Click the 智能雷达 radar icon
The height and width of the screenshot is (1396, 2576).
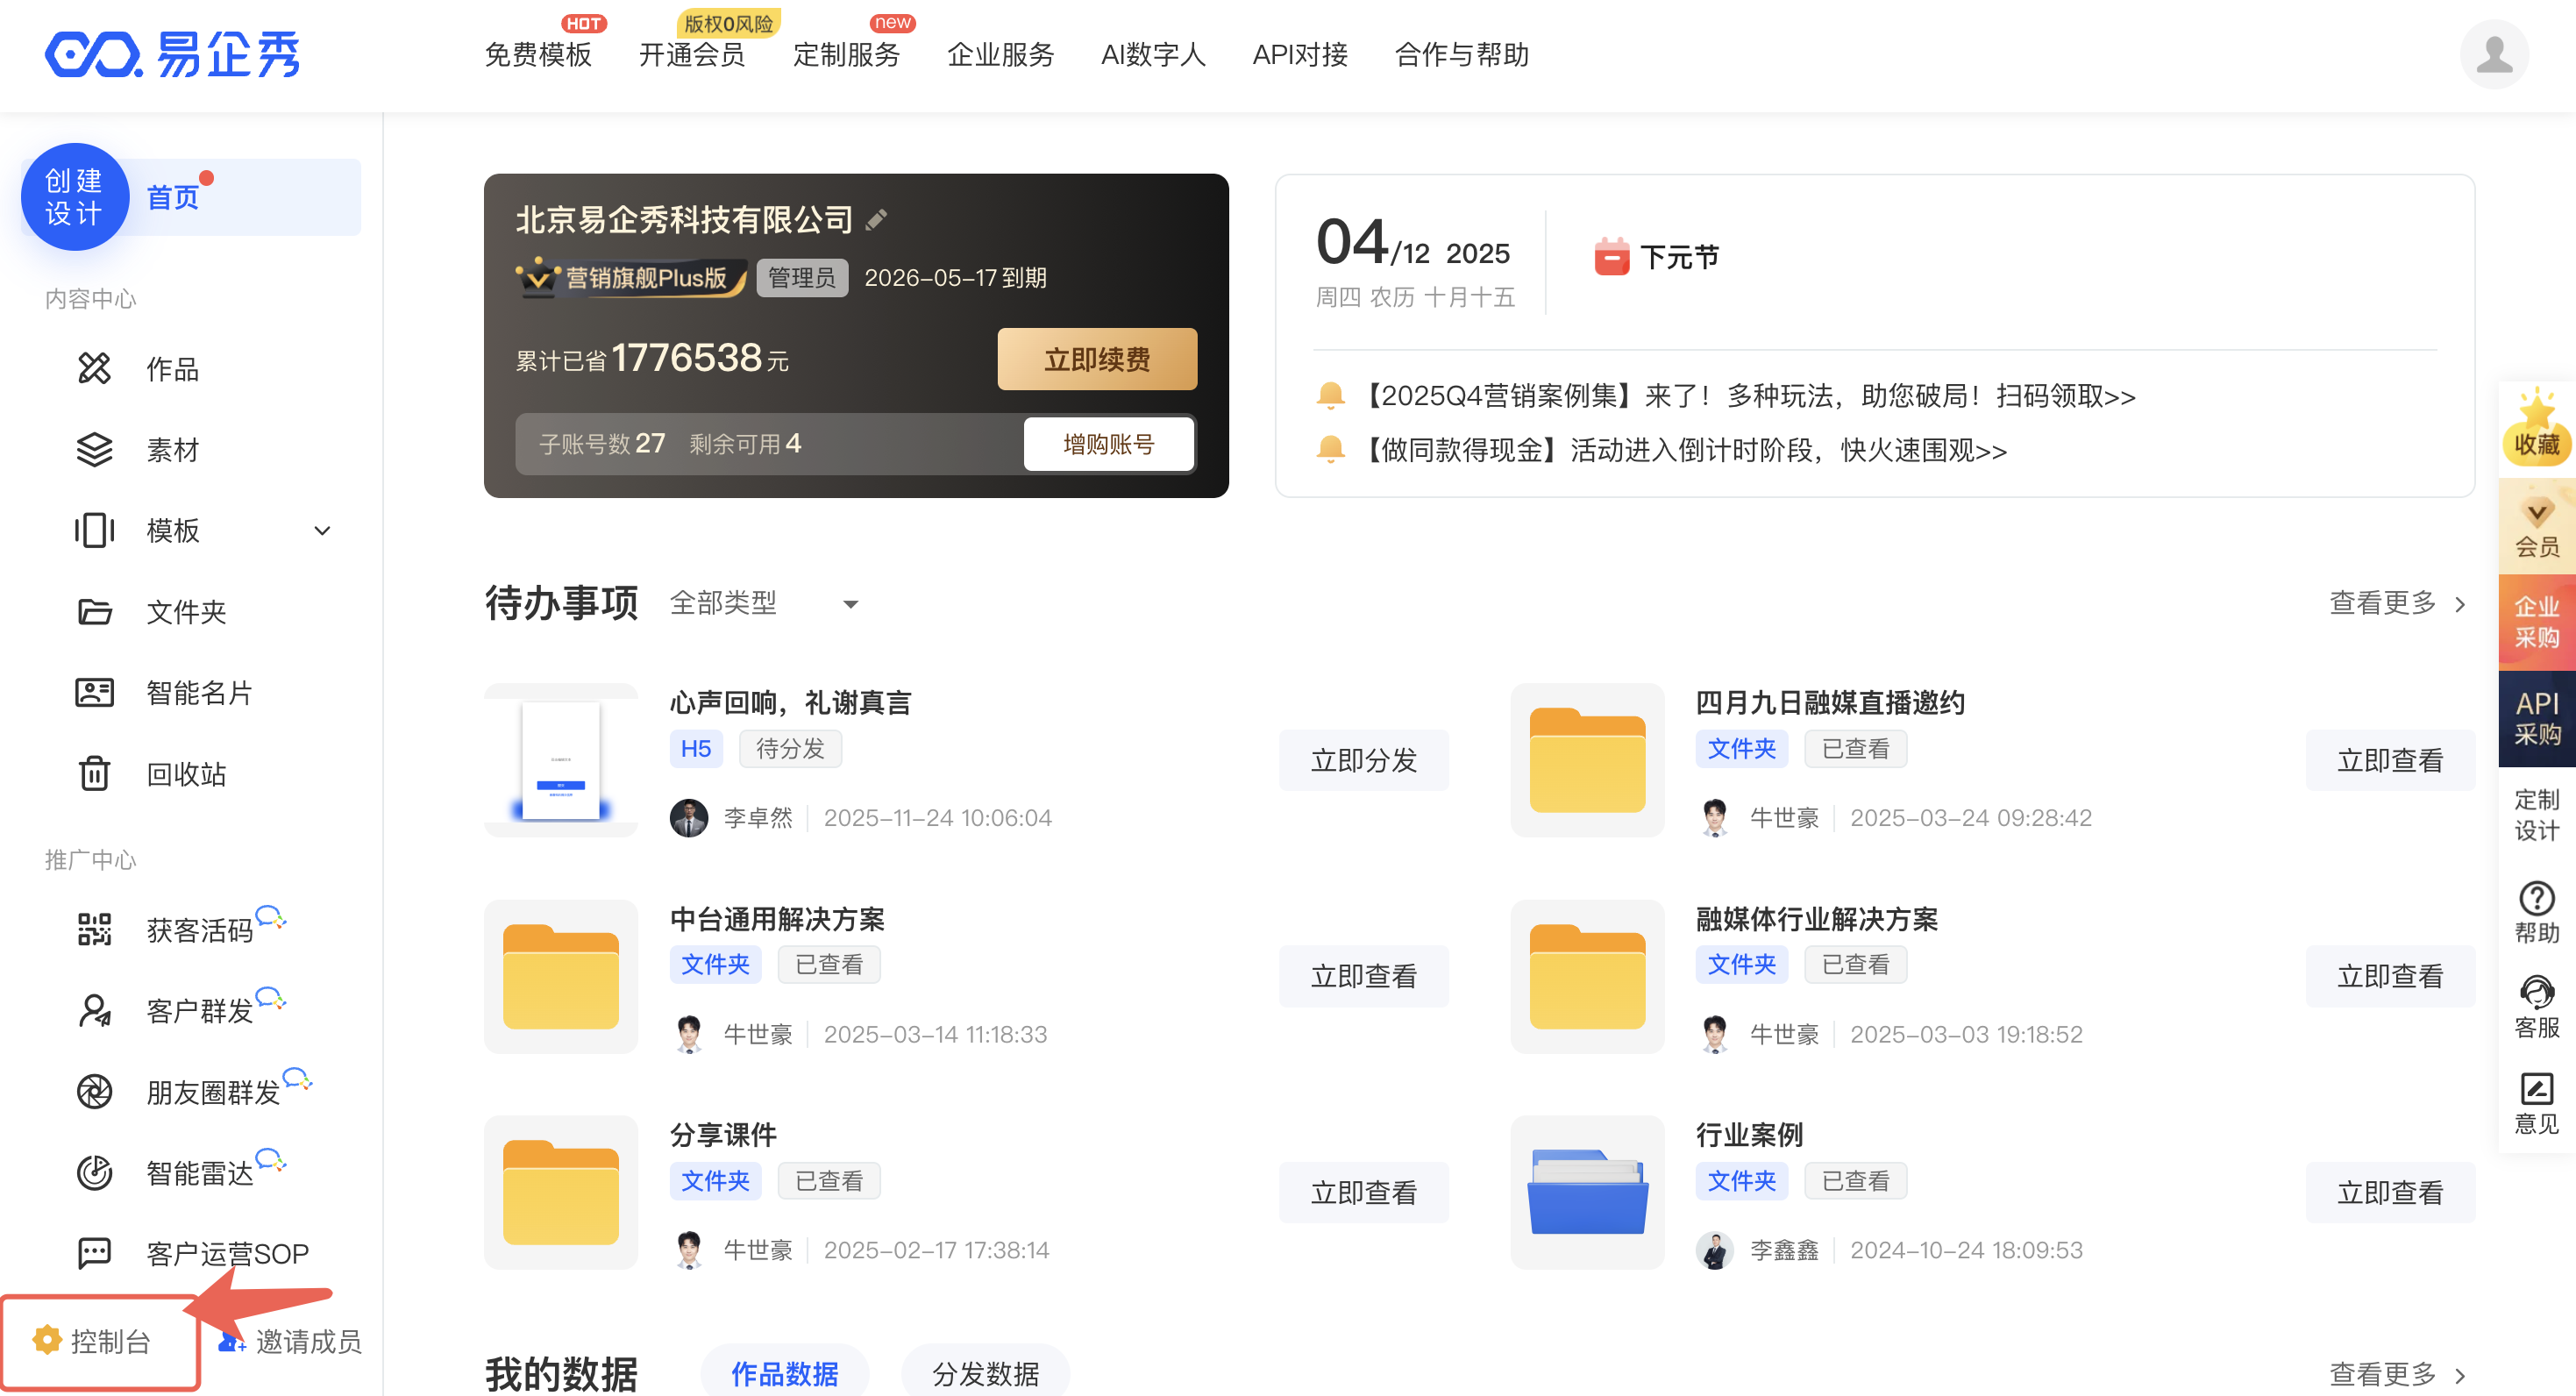(x=94, y=1172)
